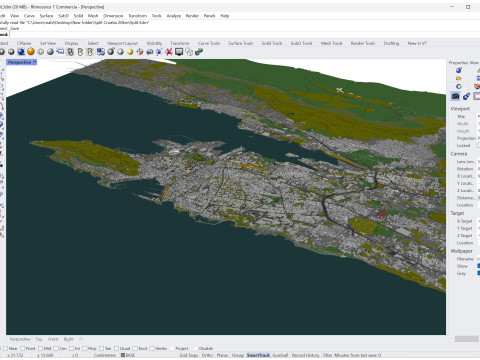Click the blue tool icon beside camera icon
The width and height of the screenshot is (480, 360).
coord(466,96)
